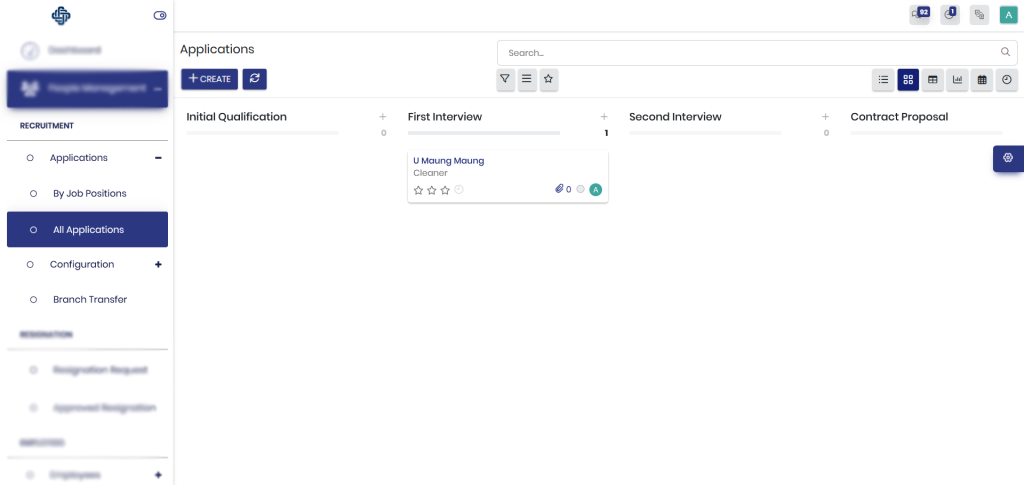The height and width of the screenshot is (485, 1024).
Task: Click the paperclip attachments icon on the card
Action: 559,189
